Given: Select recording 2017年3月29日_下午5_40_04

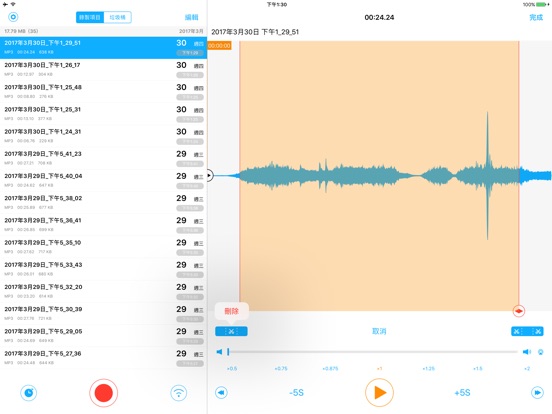Looking at the screenshot, I should (x=104, y=181).
